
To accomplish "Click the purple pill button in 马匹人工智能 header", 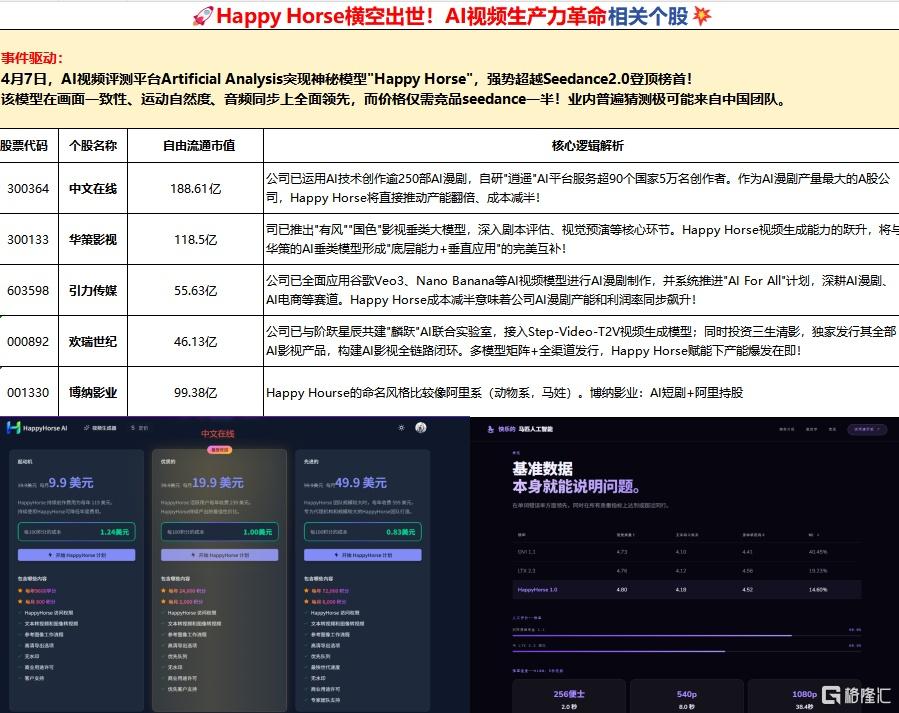I will [867, 429].
